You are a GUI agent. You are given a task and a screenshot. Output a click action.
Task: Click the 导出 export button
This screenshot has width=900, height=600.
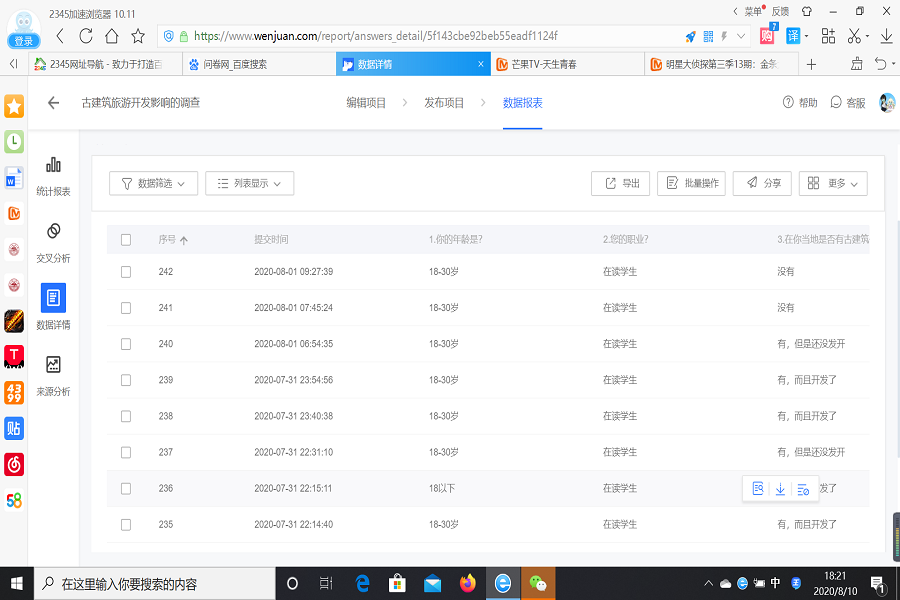pos(620,183)
